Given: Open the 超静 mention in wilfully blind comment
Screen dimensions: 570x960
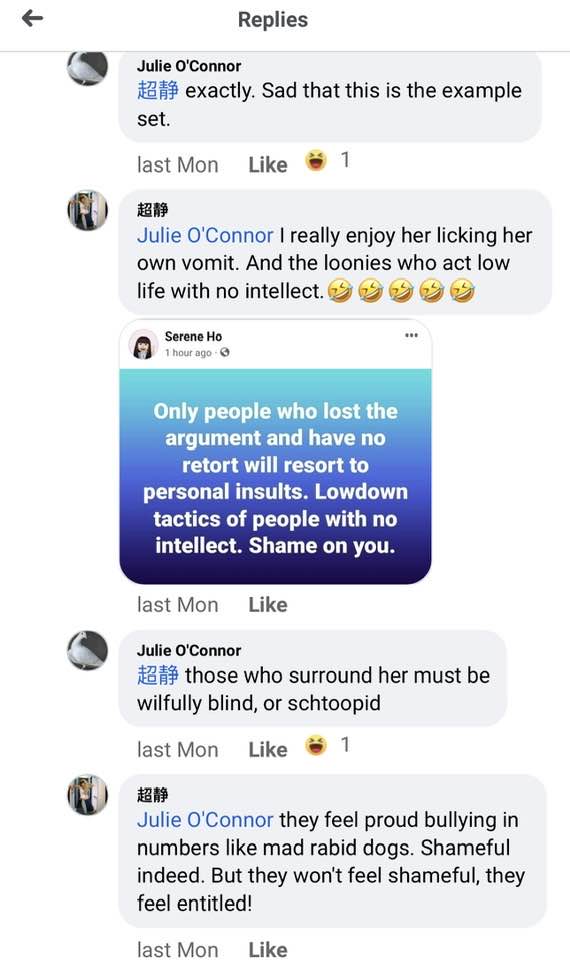Looking at the screenshot, I should 158,675.
